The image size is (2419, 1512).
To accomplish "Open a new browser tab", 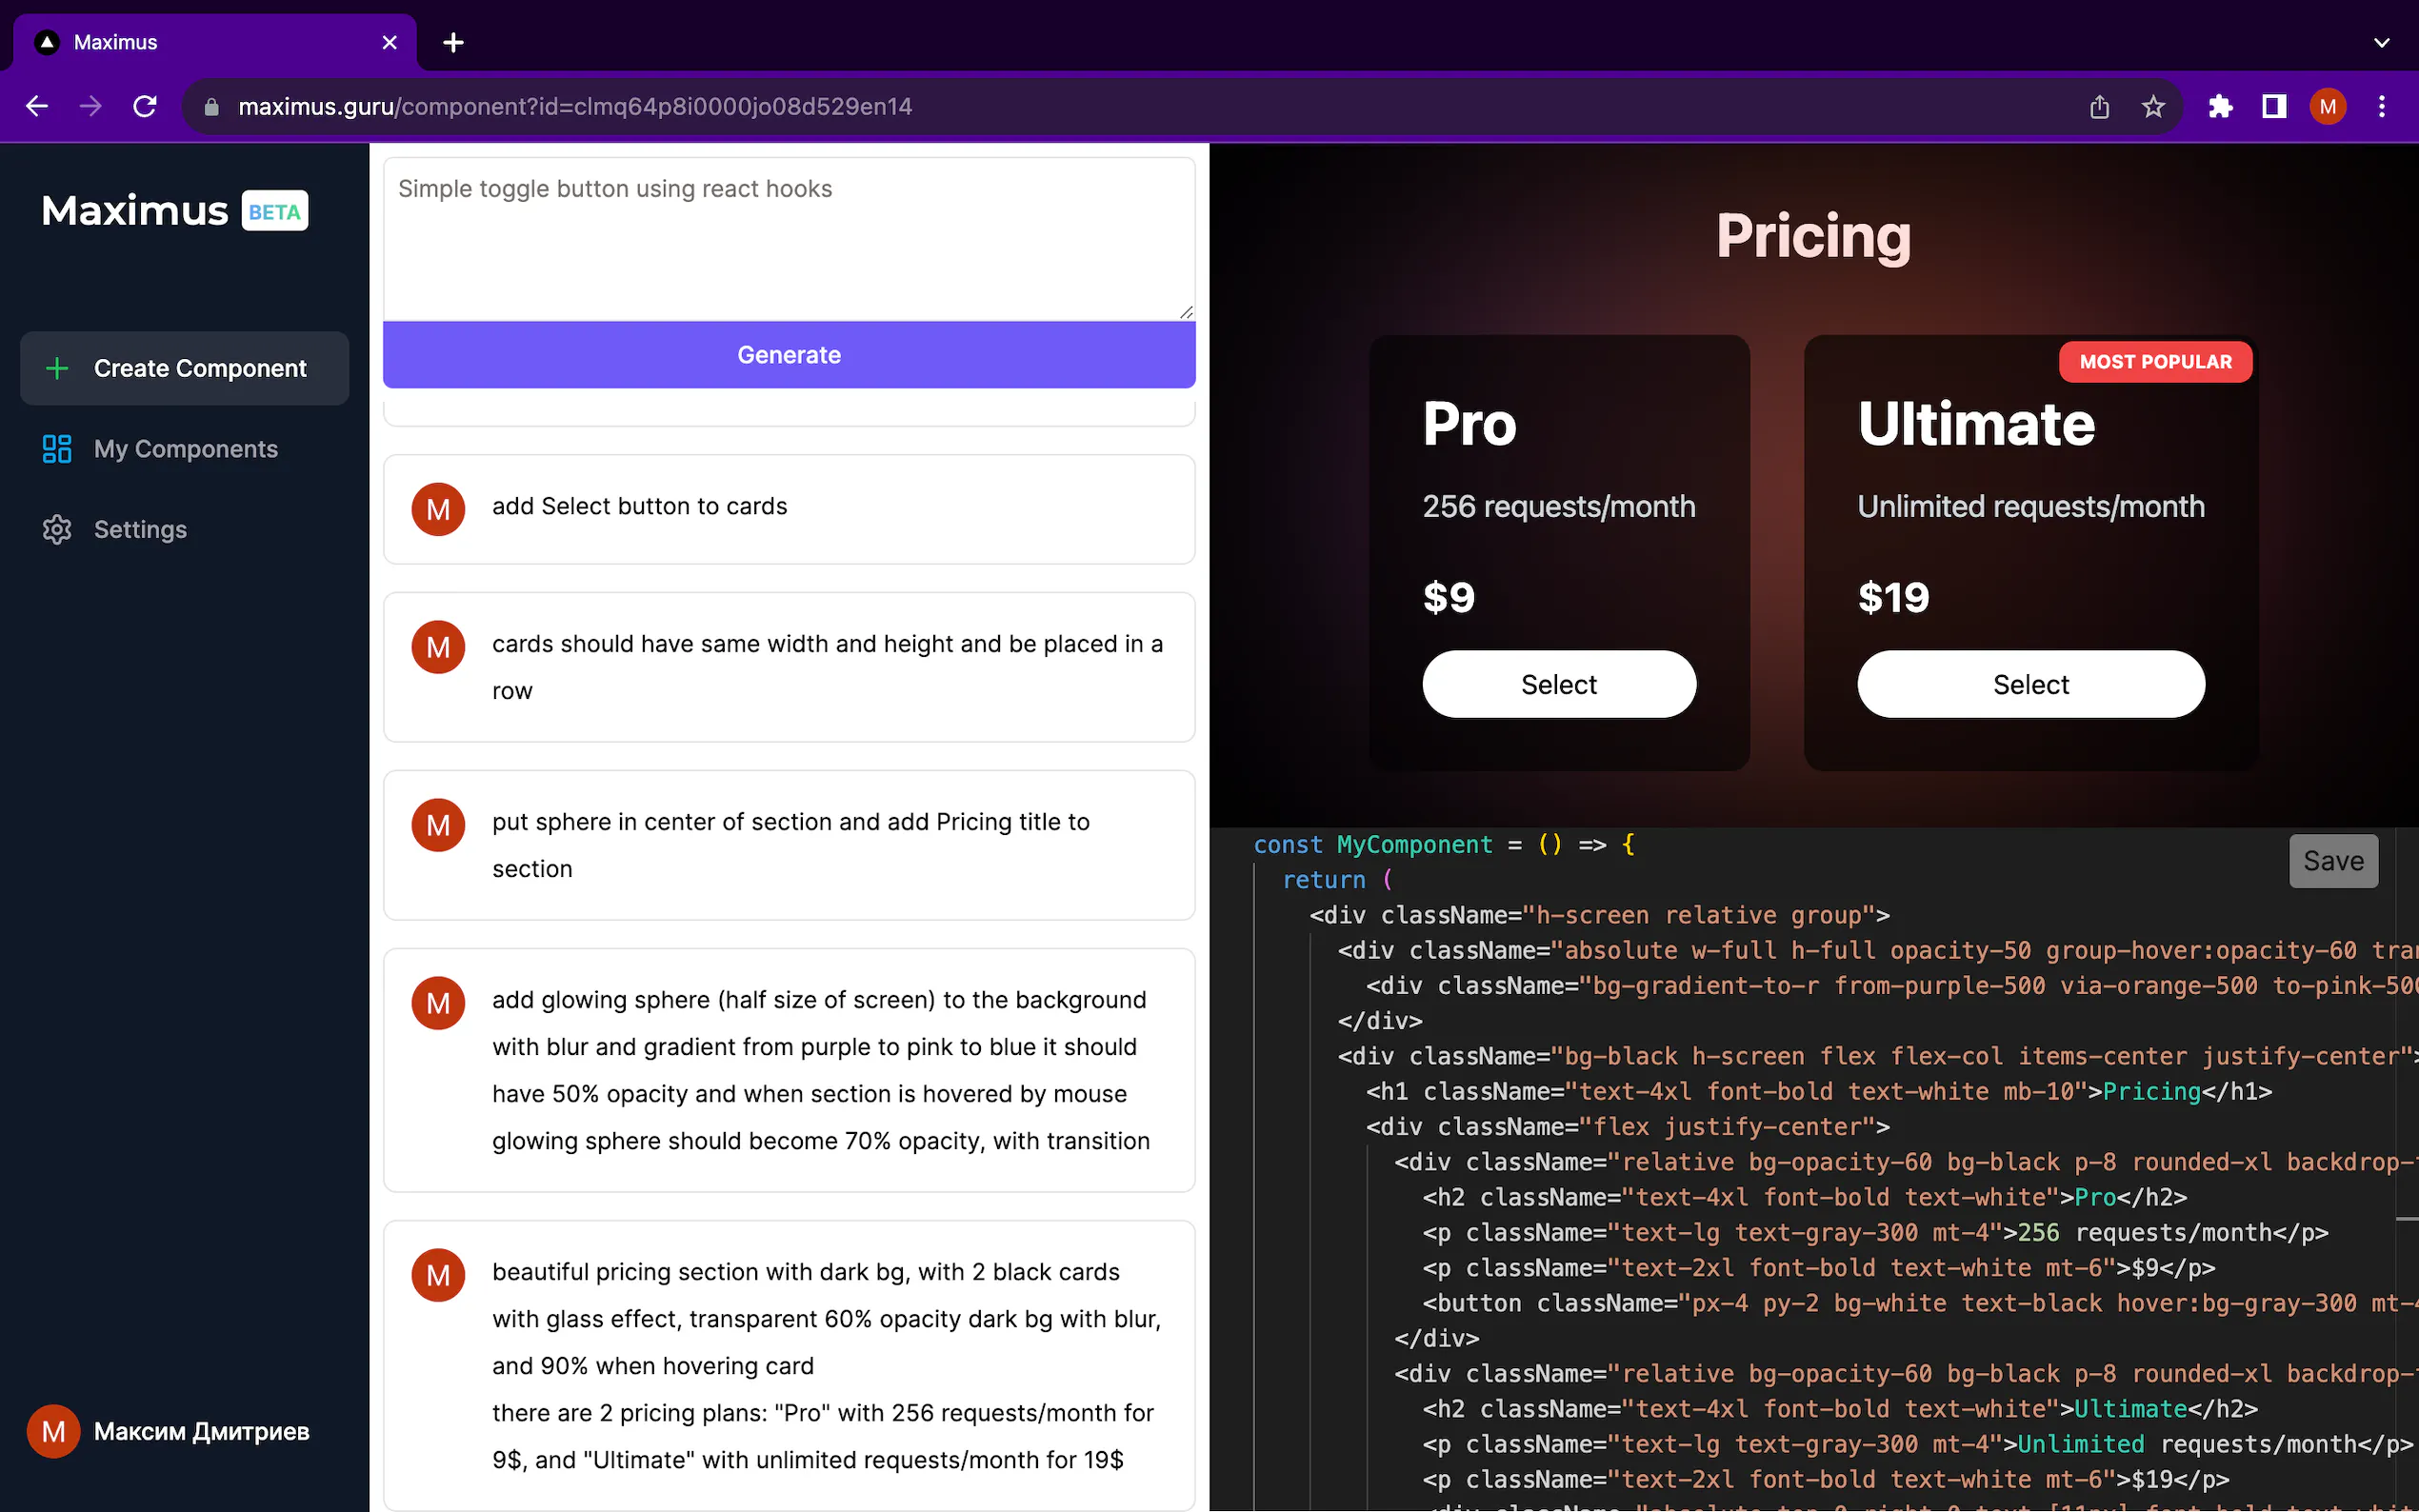I will [453, 42].
